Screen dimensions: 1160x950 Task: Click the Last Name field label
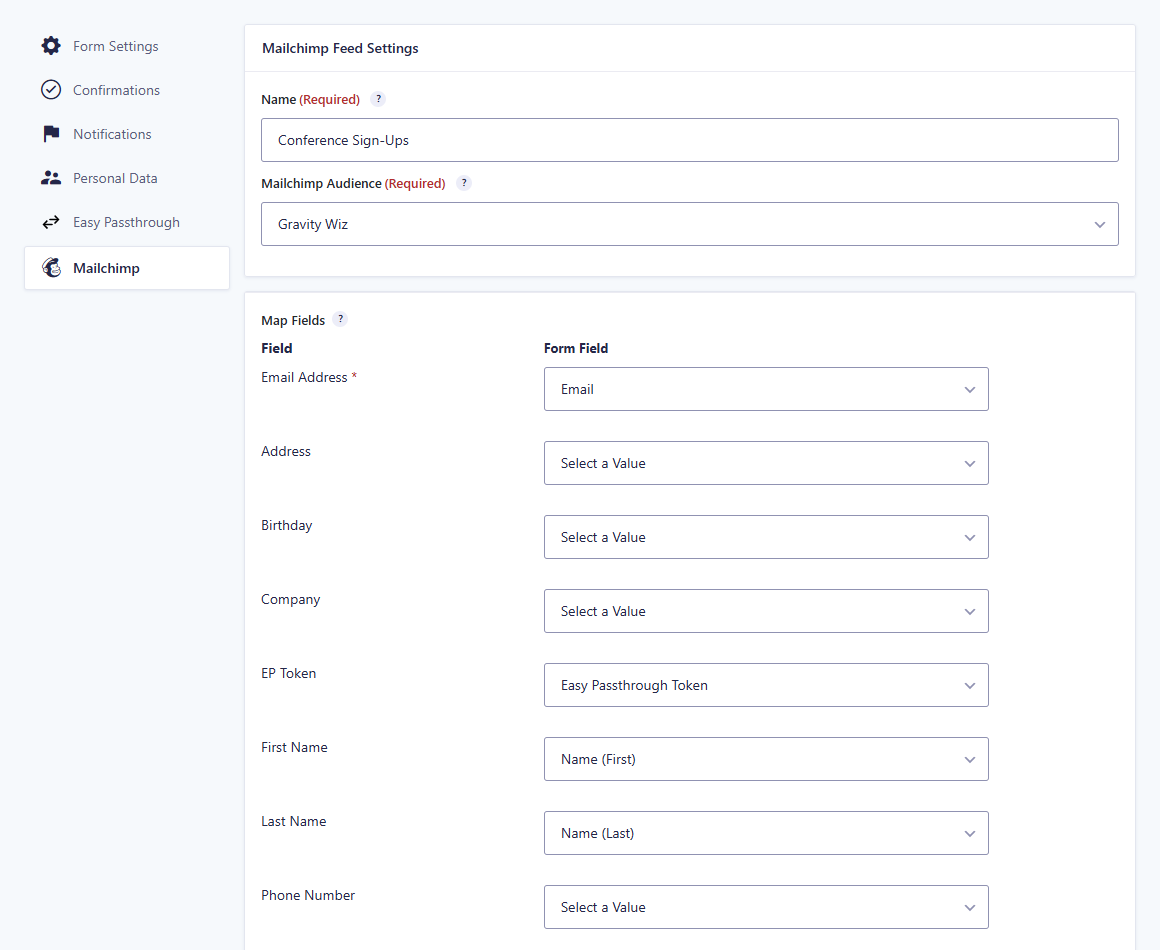click(294, 821)
